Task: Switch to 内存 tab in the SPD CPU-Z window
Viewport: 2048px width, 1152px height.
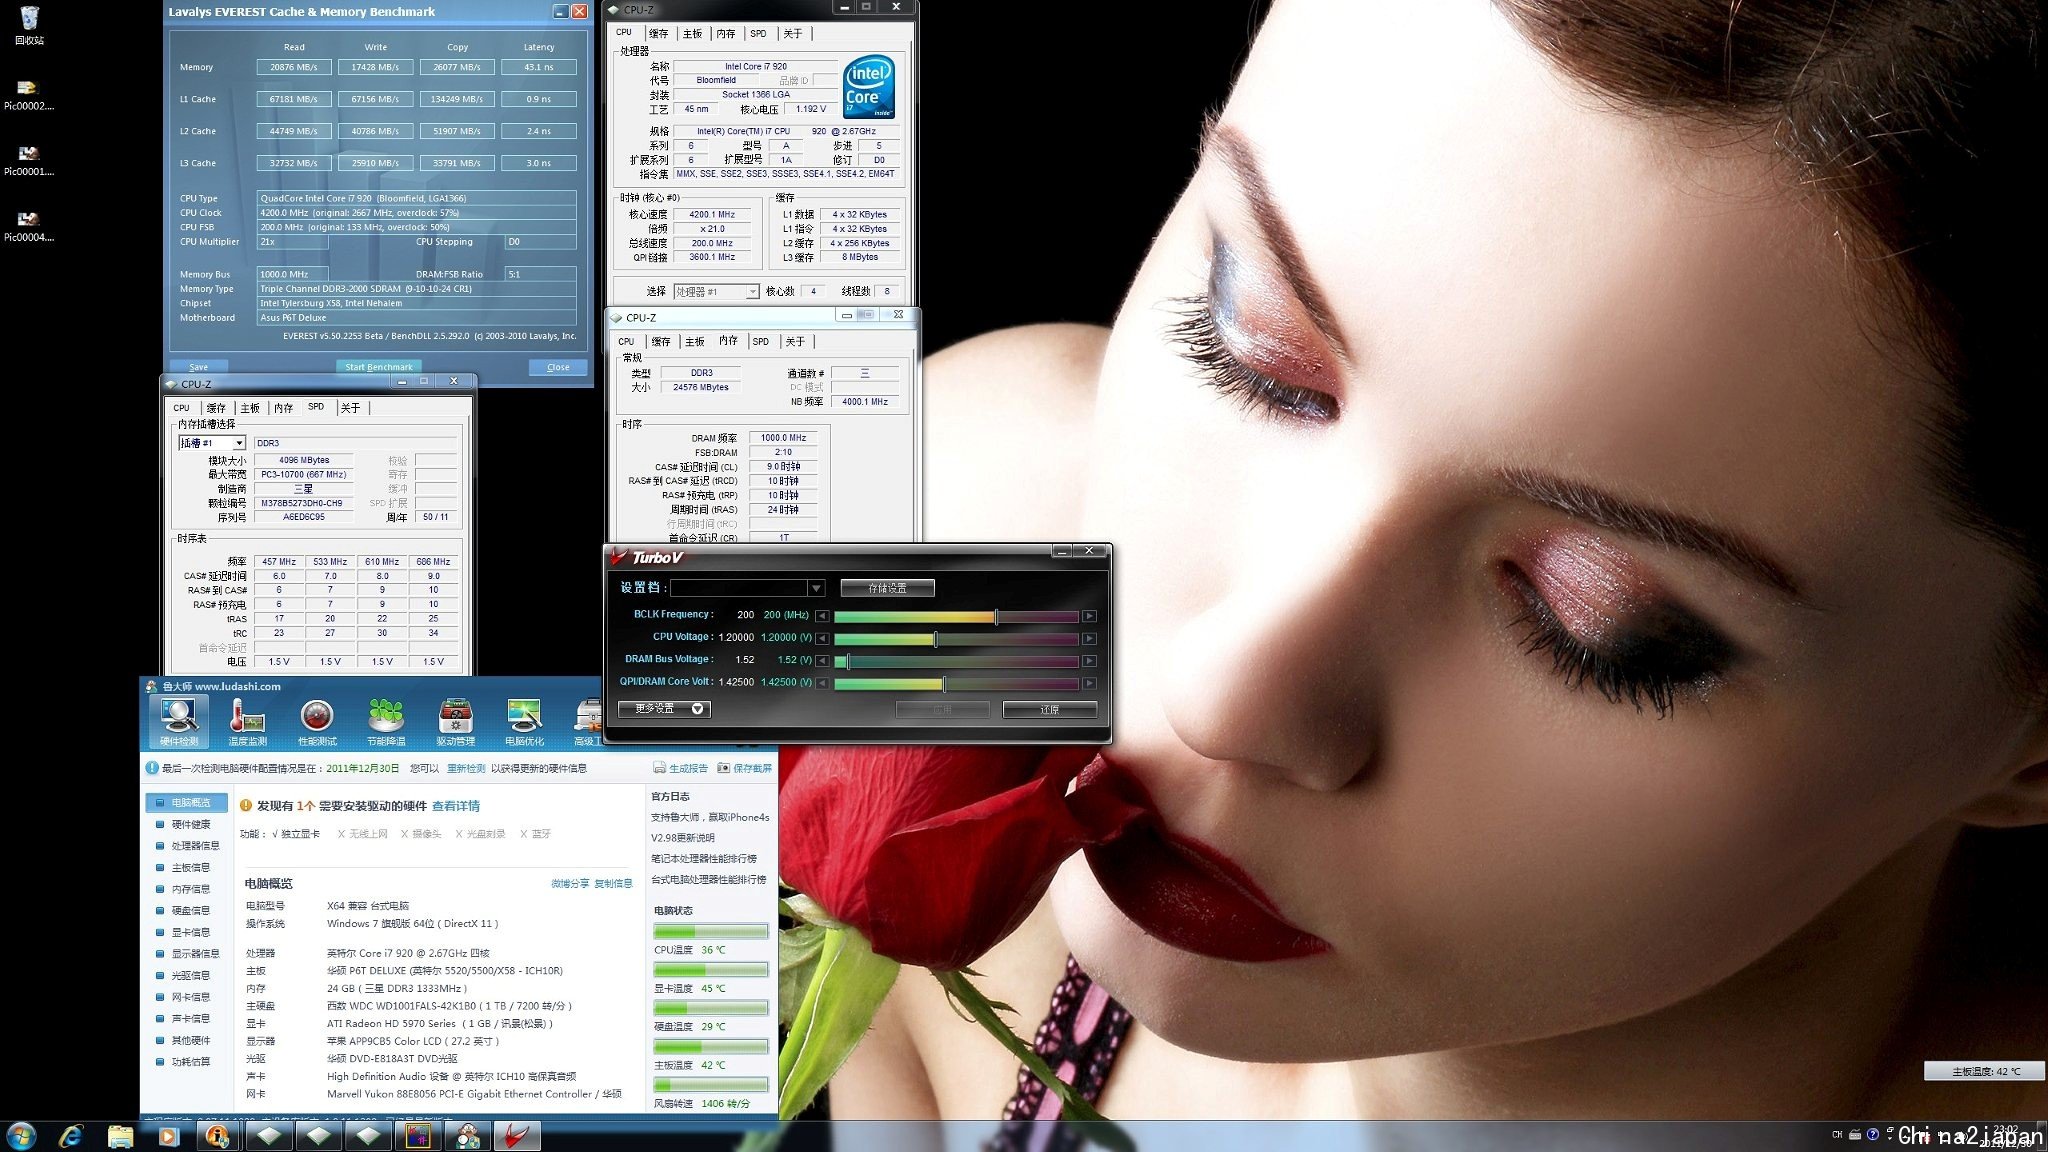Action: coord(283,408)
